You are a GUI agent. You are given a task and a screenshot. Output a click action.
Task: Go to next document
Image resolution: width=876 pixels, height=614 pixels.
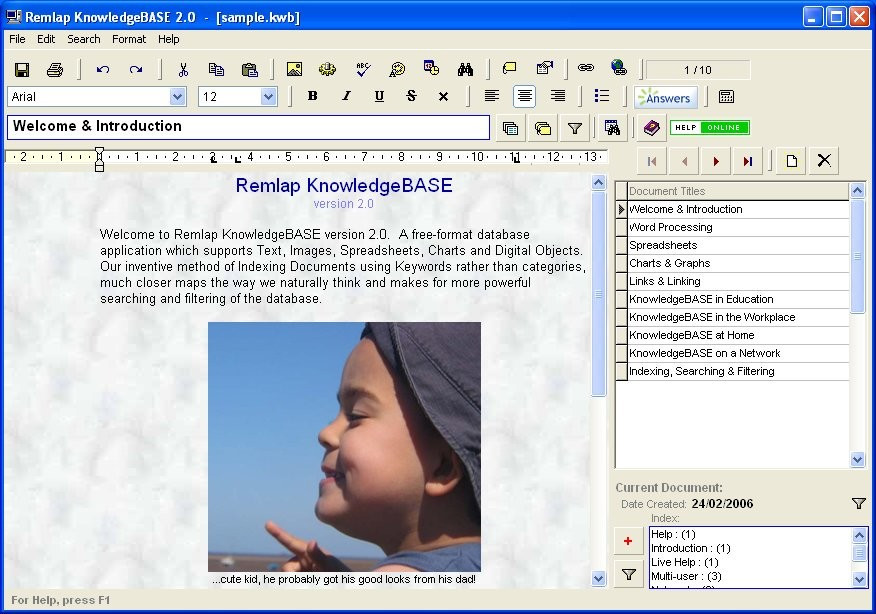pos(716,161)
